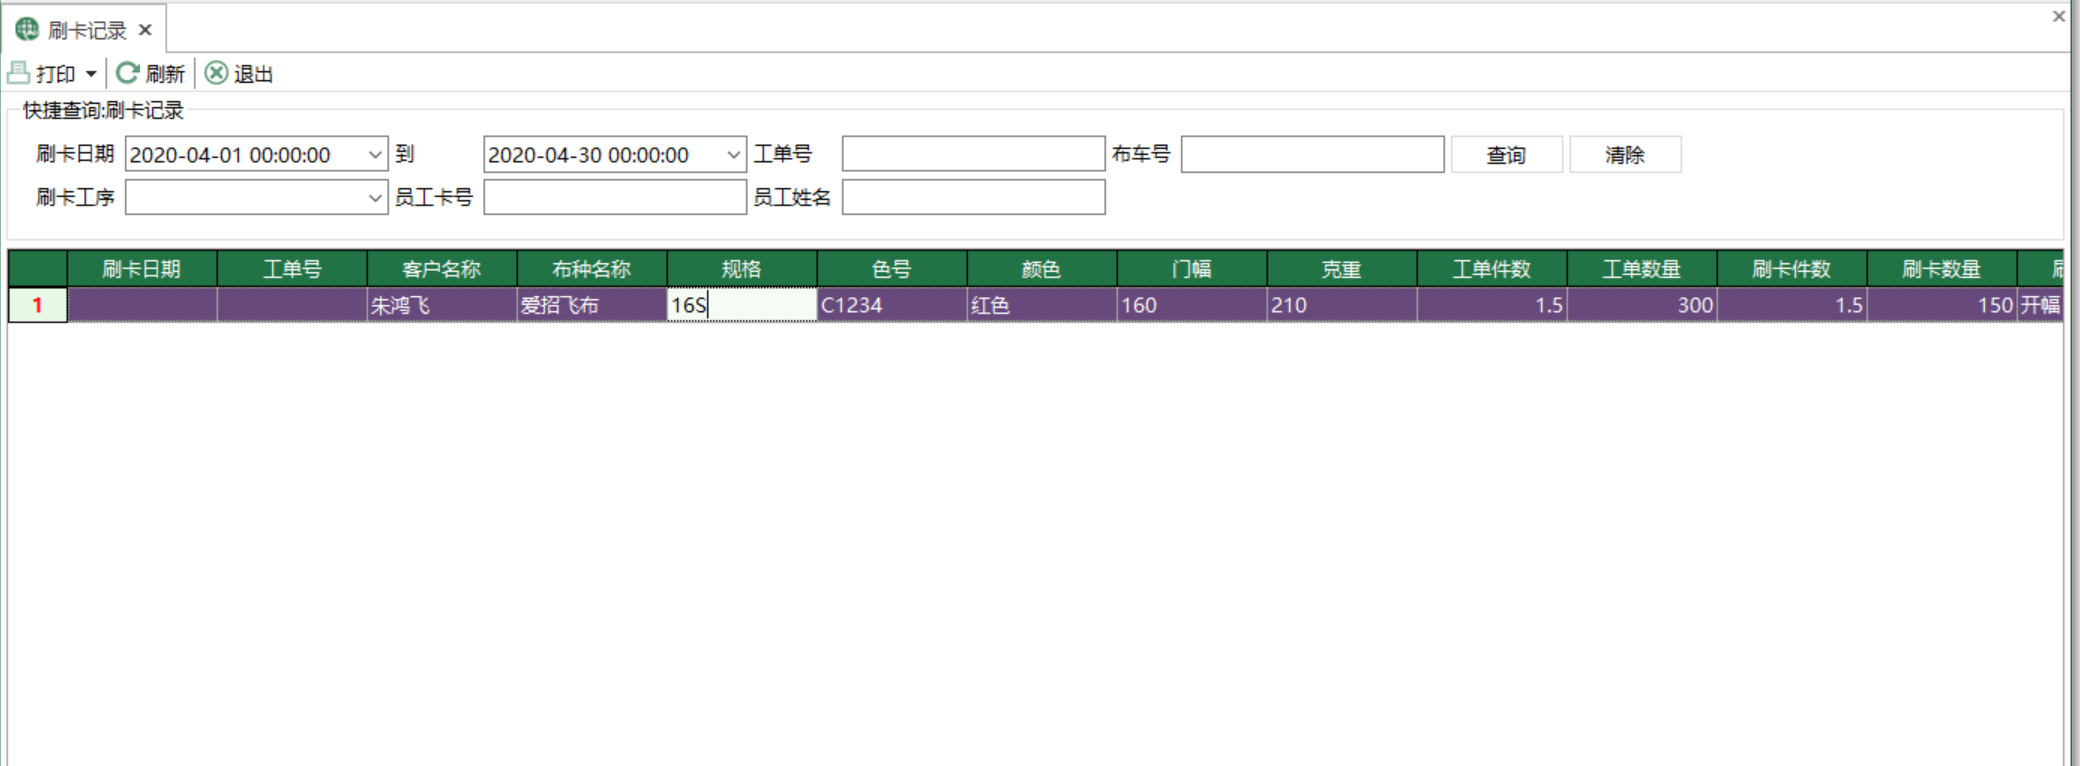Click the end date text 2020-04-30 00:00:00
The width and height of the screenshot is (2080, 766).
588,155
